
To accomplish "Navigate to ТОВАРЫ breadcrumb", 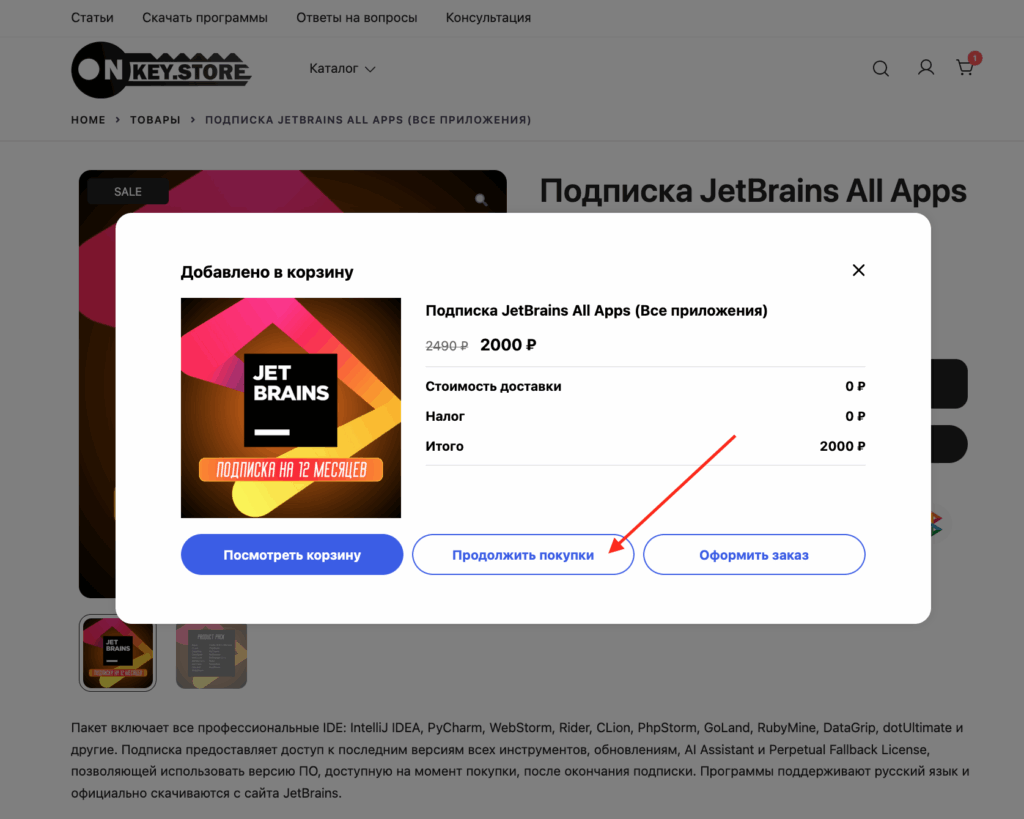I will coord(155,120).
